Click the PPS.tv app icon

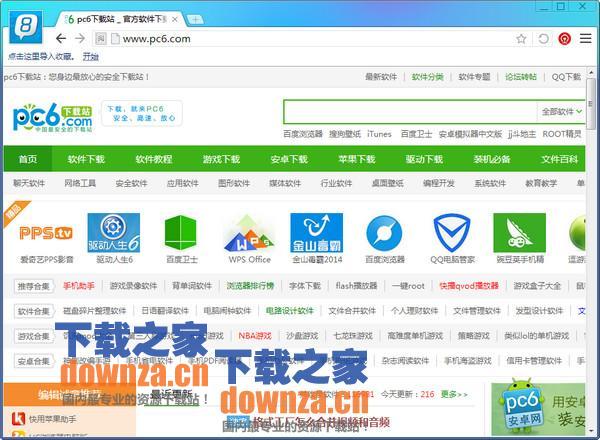tap(46, 233)
